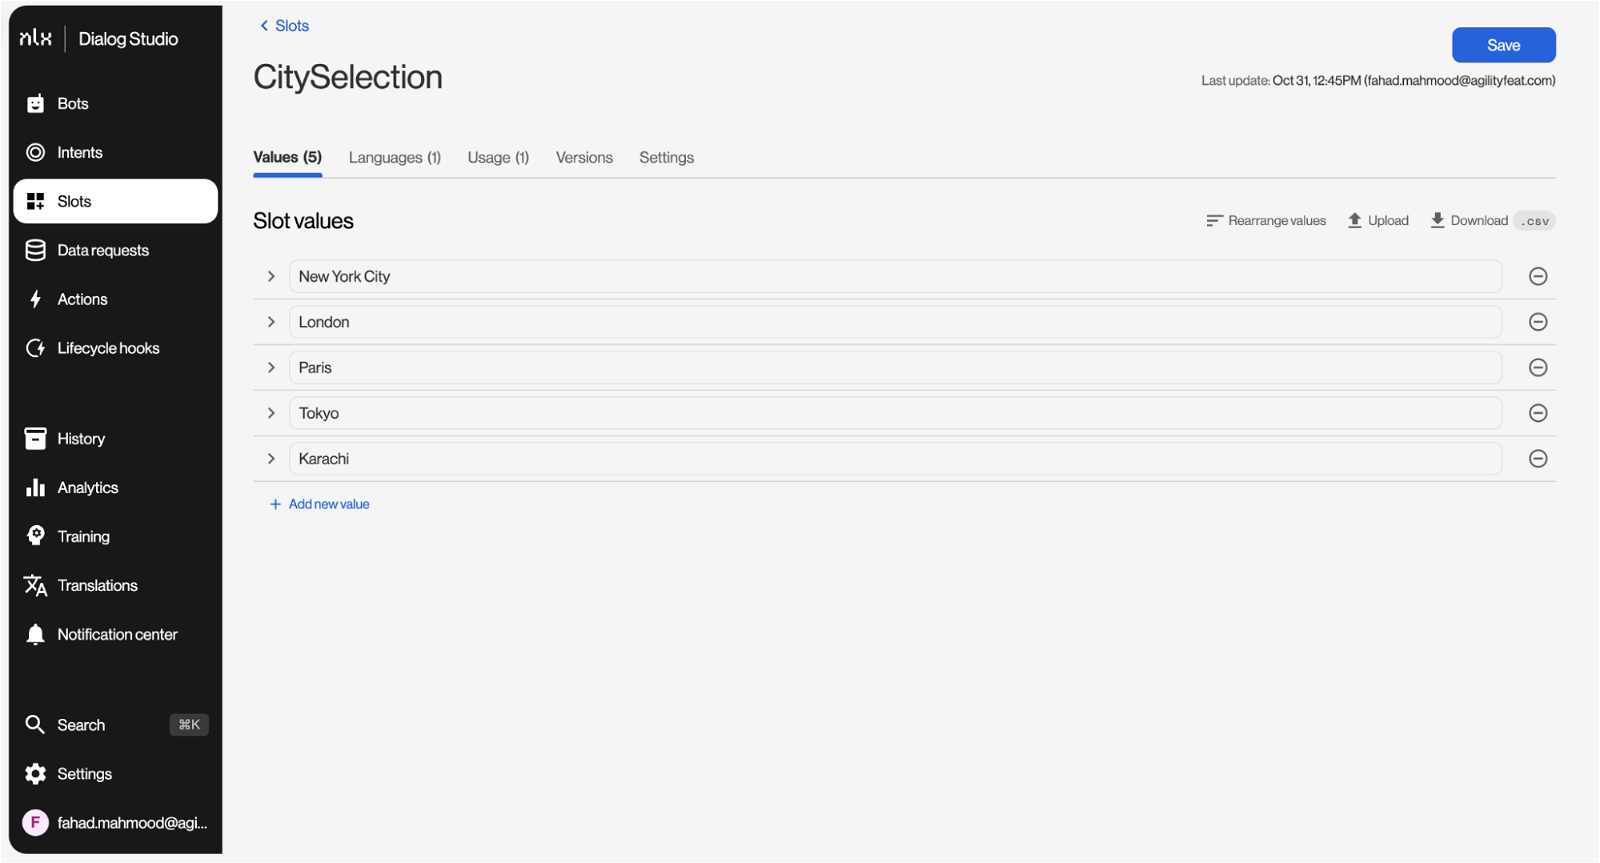Open the Versions tab
Viewport: 1600px width, 863px height.
584,158
